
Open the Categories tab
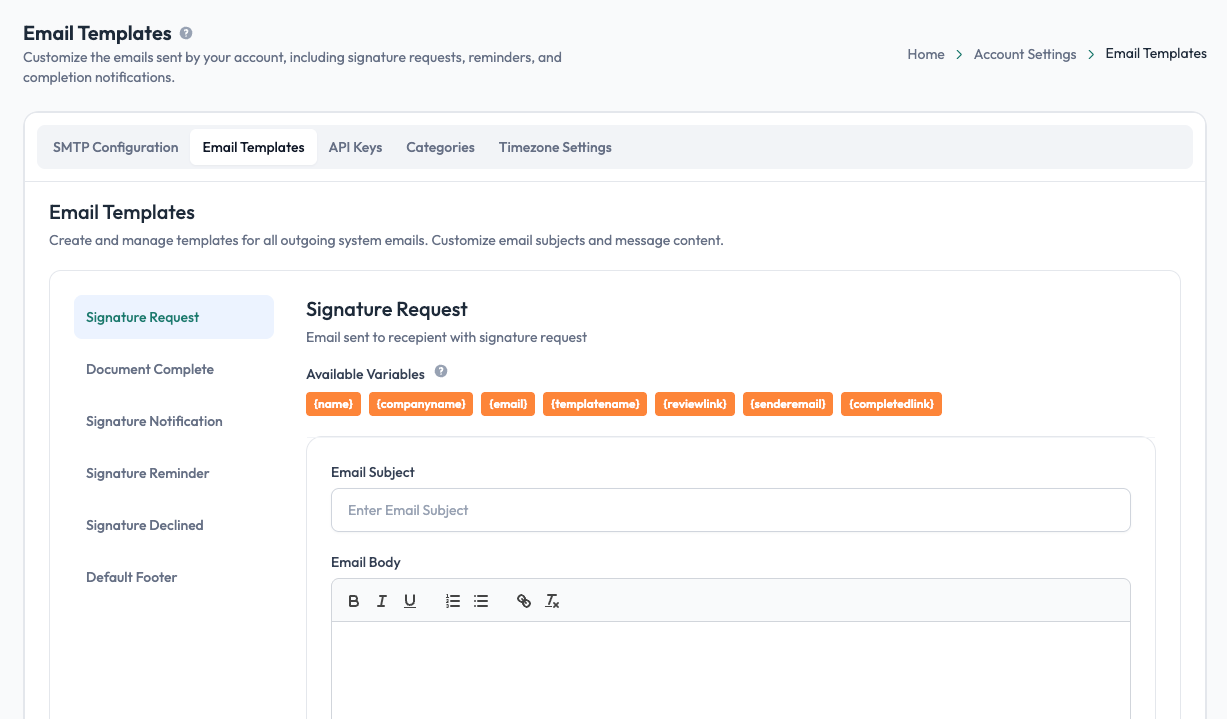(440, 147)
